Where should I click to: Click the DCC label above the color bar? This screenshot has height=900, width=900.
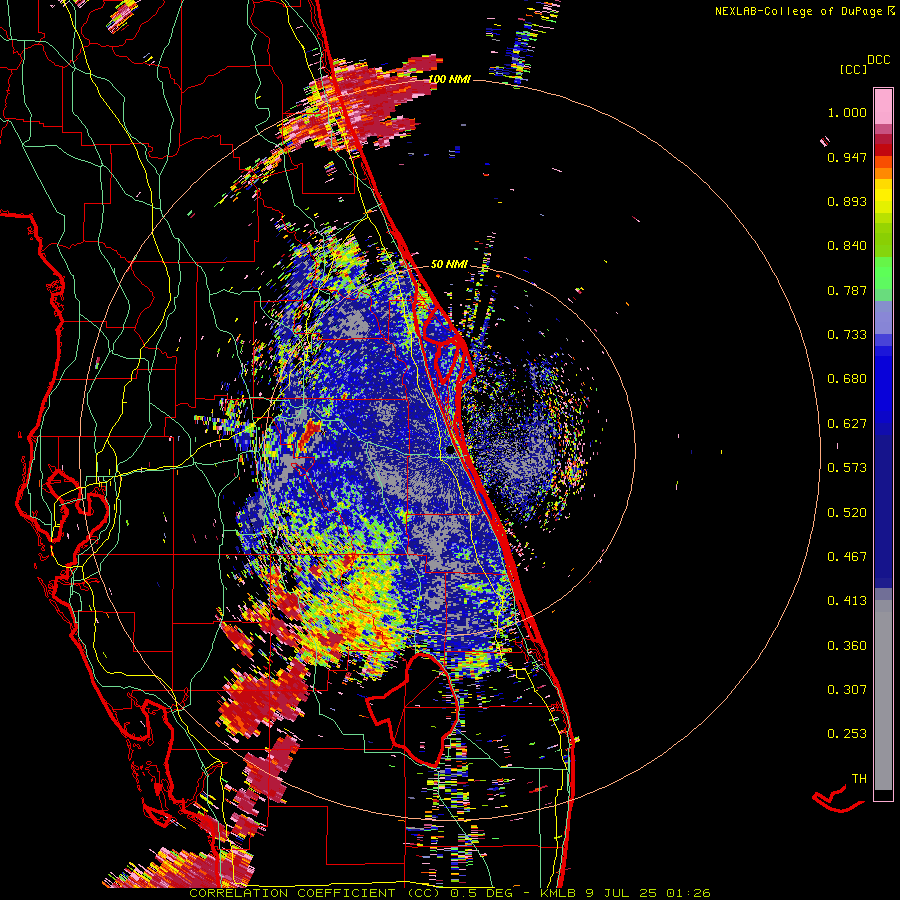click(878, 60)
